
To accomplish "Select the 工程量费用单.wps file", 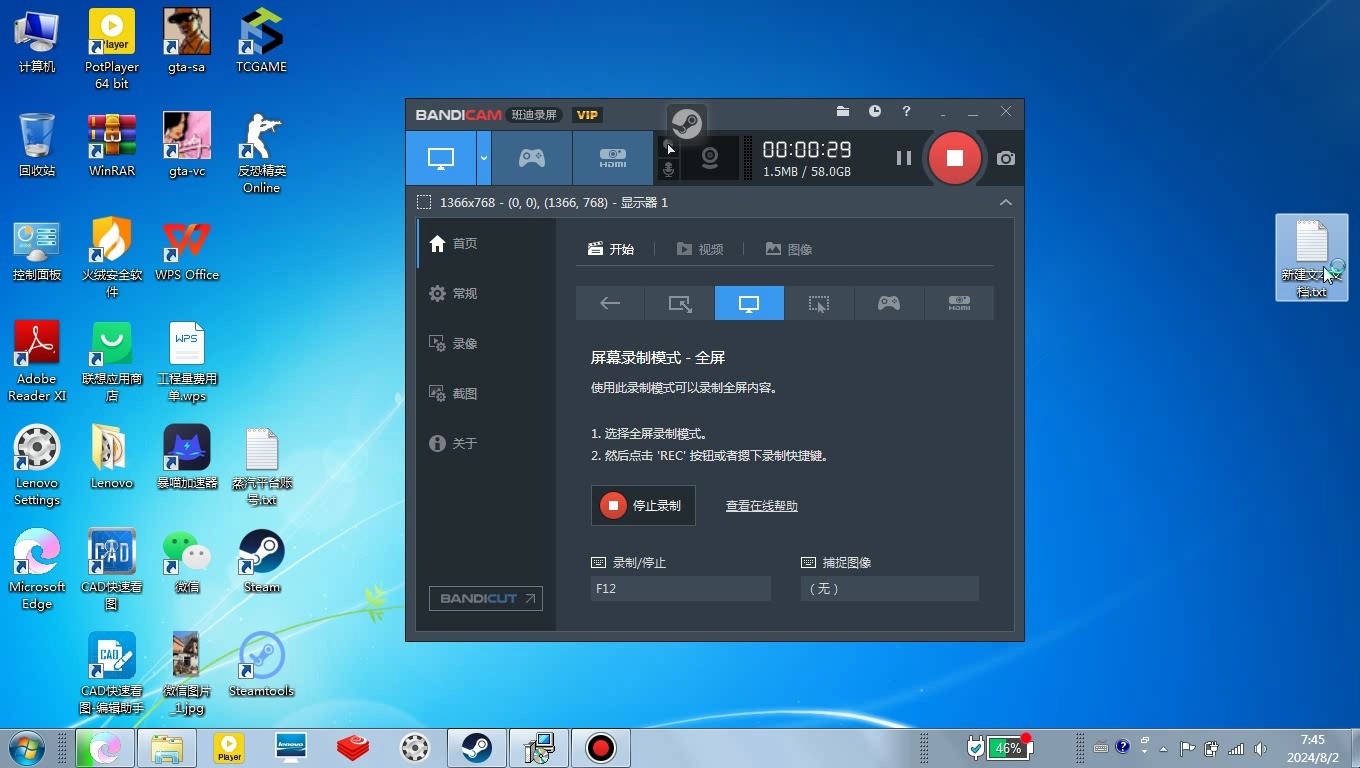I will pos(187,361).
